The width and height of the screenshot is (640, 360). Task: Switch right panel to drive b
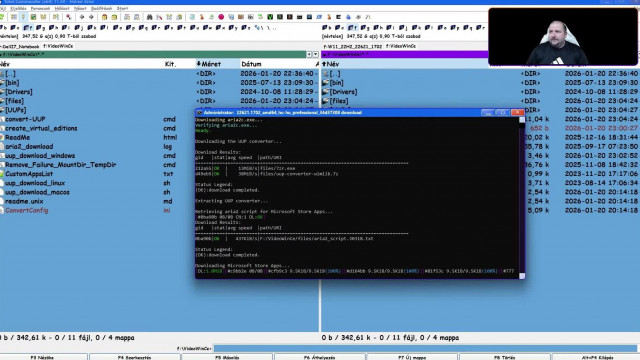[327, 28]
